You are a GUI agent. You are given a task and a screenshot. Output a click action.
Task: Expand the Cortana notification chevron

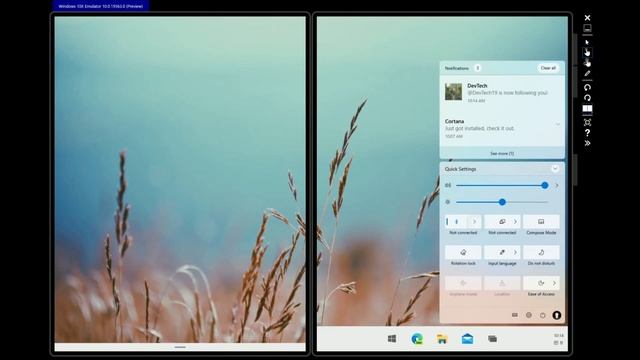[x=557, y=124]
